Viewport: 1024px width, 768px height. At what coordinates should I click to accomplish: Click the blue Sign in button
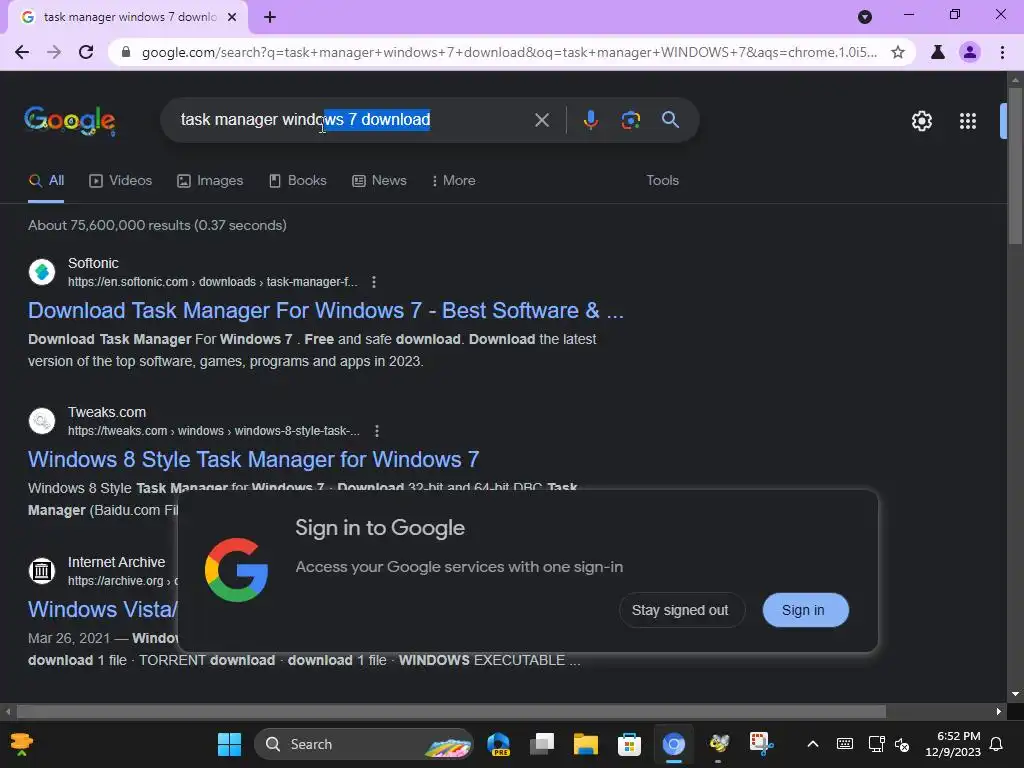pyautogui.click(x=805, y=610)
